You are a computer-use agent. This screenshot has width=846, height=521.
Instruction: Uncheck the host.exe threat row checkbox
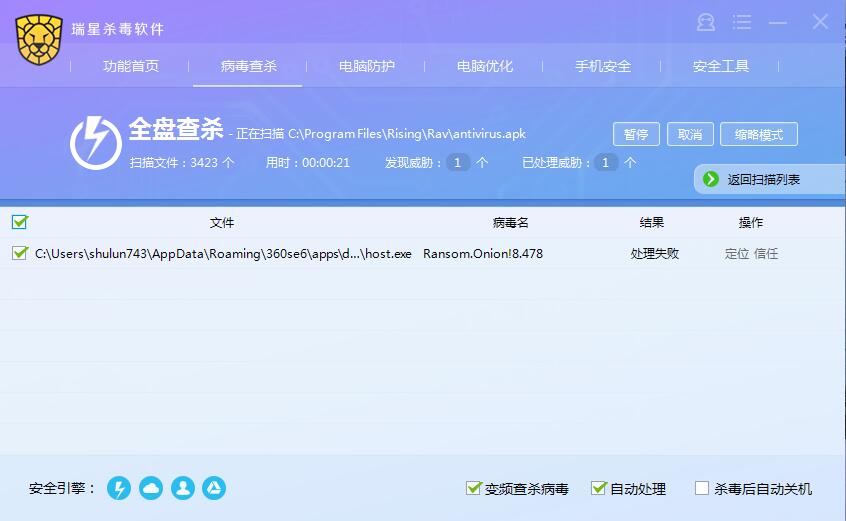(x=19, y=253)
